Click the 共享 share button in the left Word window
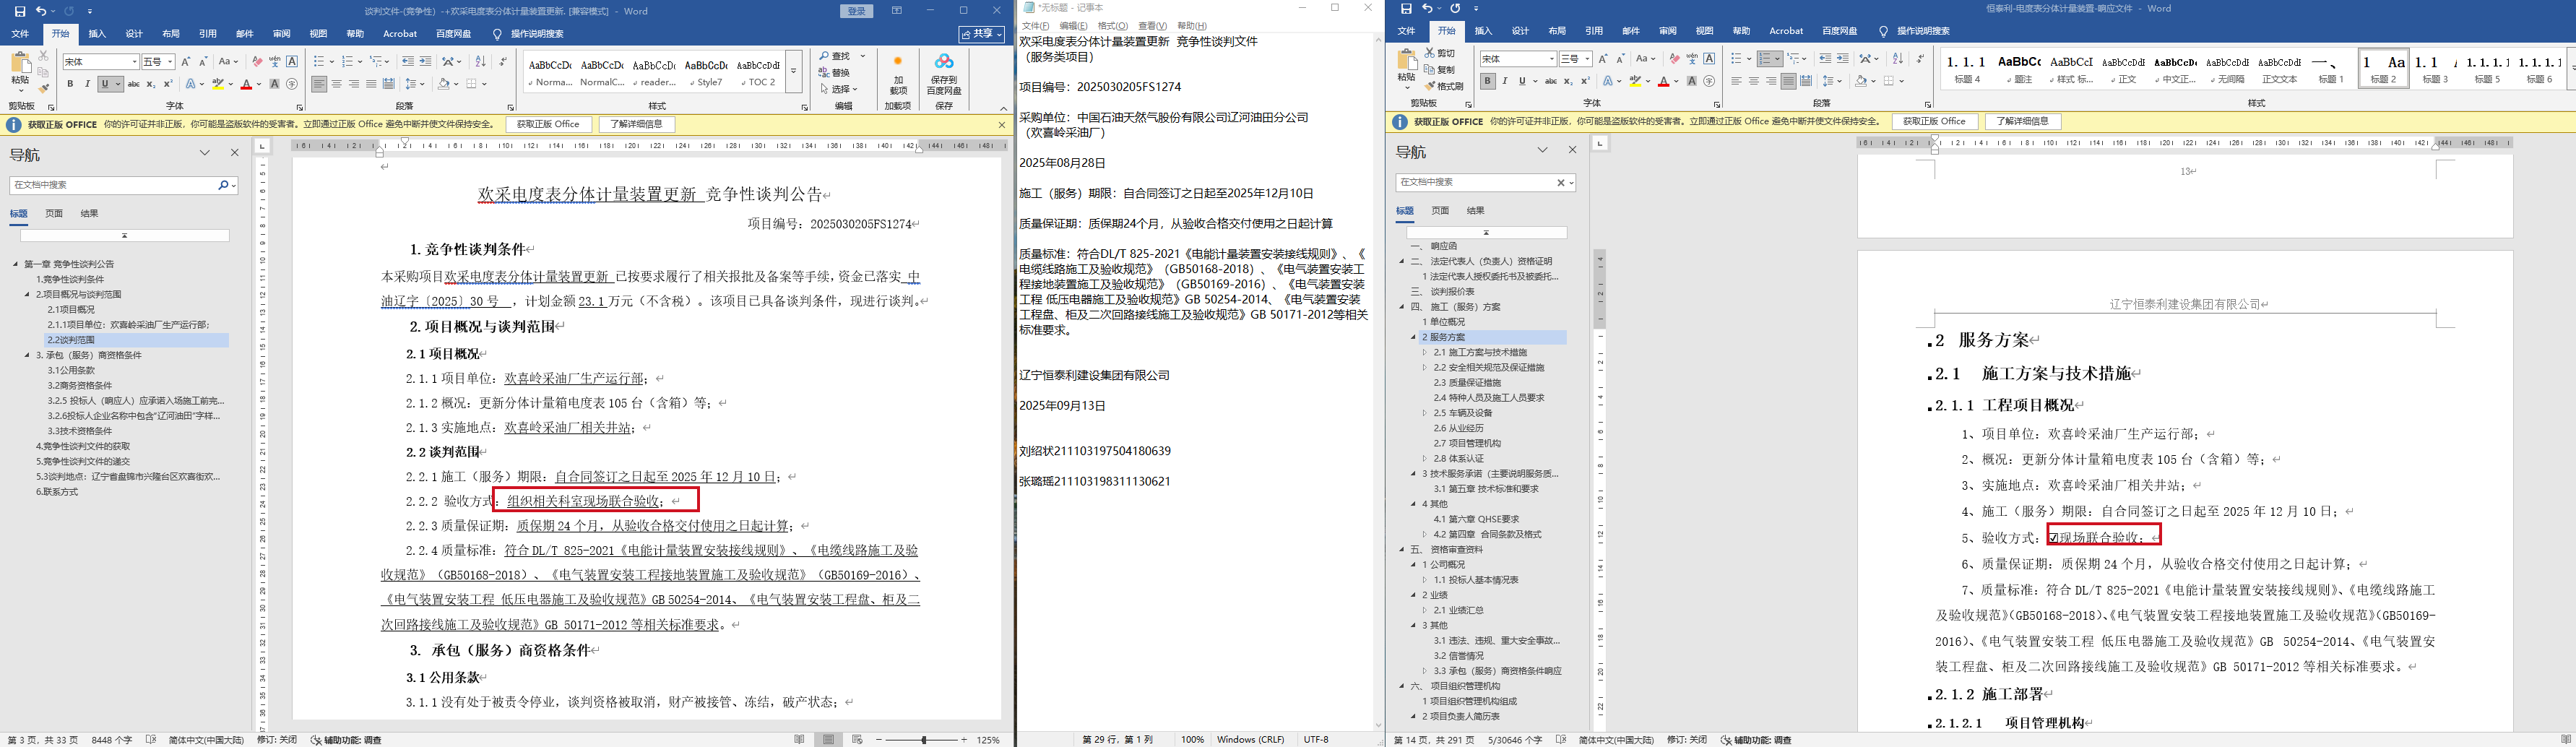This screenshot has height=747, width=2576. click(981, 34)
